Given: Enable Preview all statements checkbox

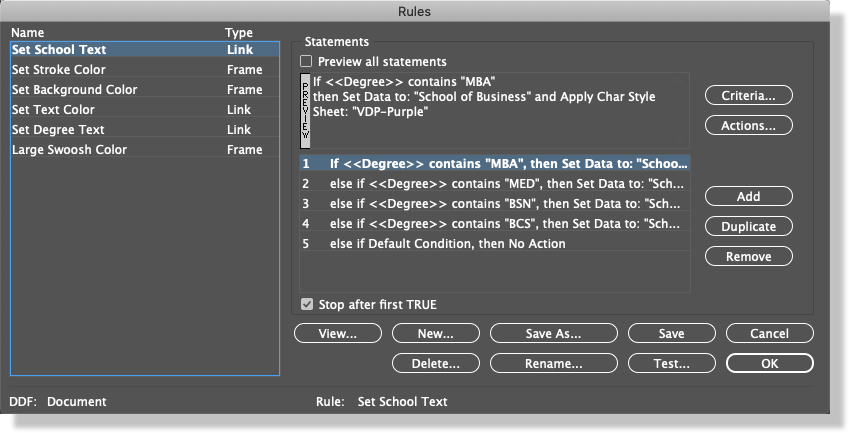Looking at the screenshot, I should [307, 62].
